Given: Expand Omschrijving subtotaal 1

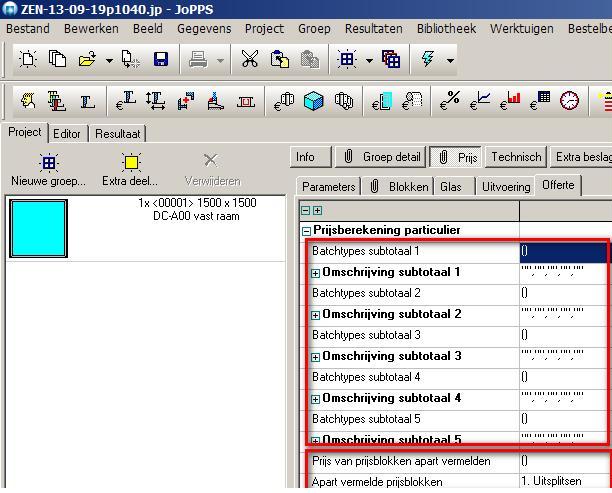Looking at the screenshot, I should tap(315, 273).
